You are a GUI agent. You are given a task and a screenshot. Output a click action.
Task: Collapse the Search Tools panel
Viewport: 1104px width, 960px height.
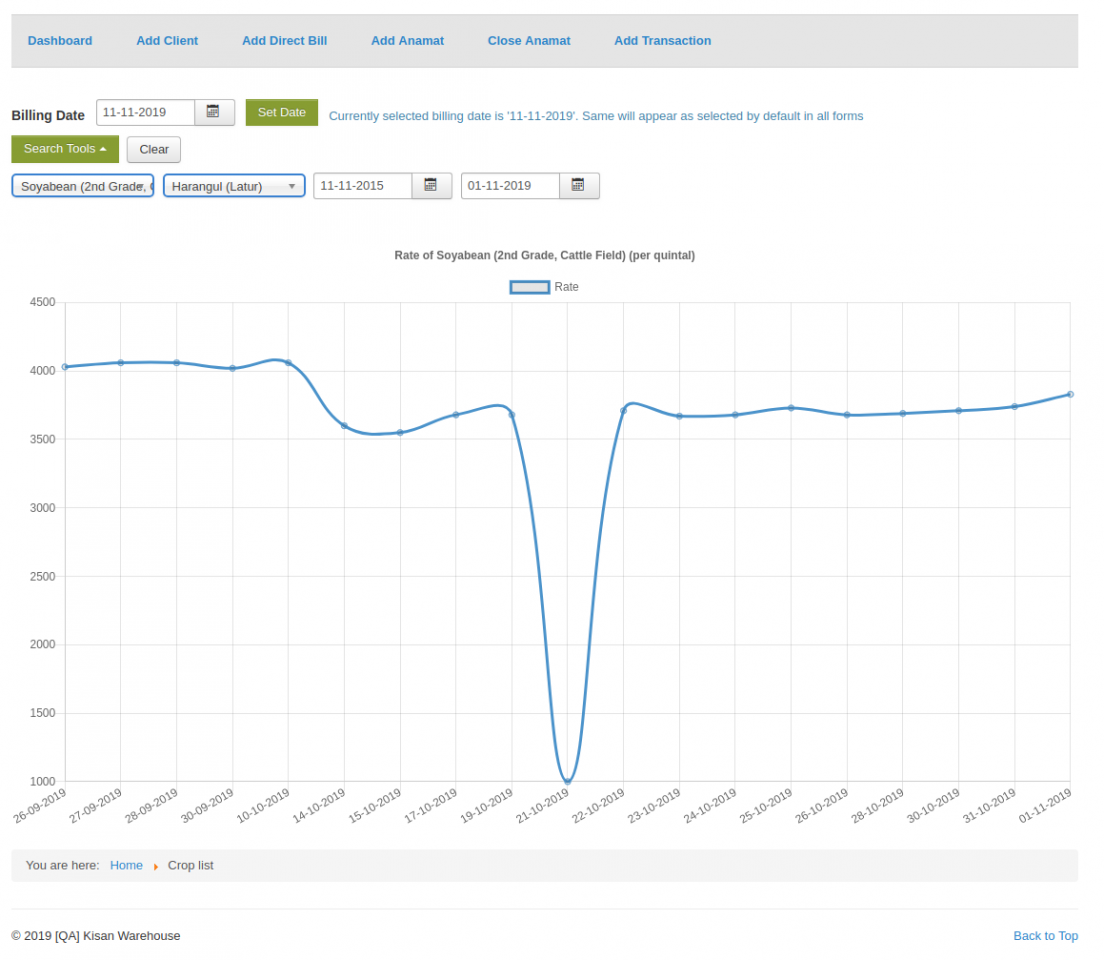pos(65,149)
